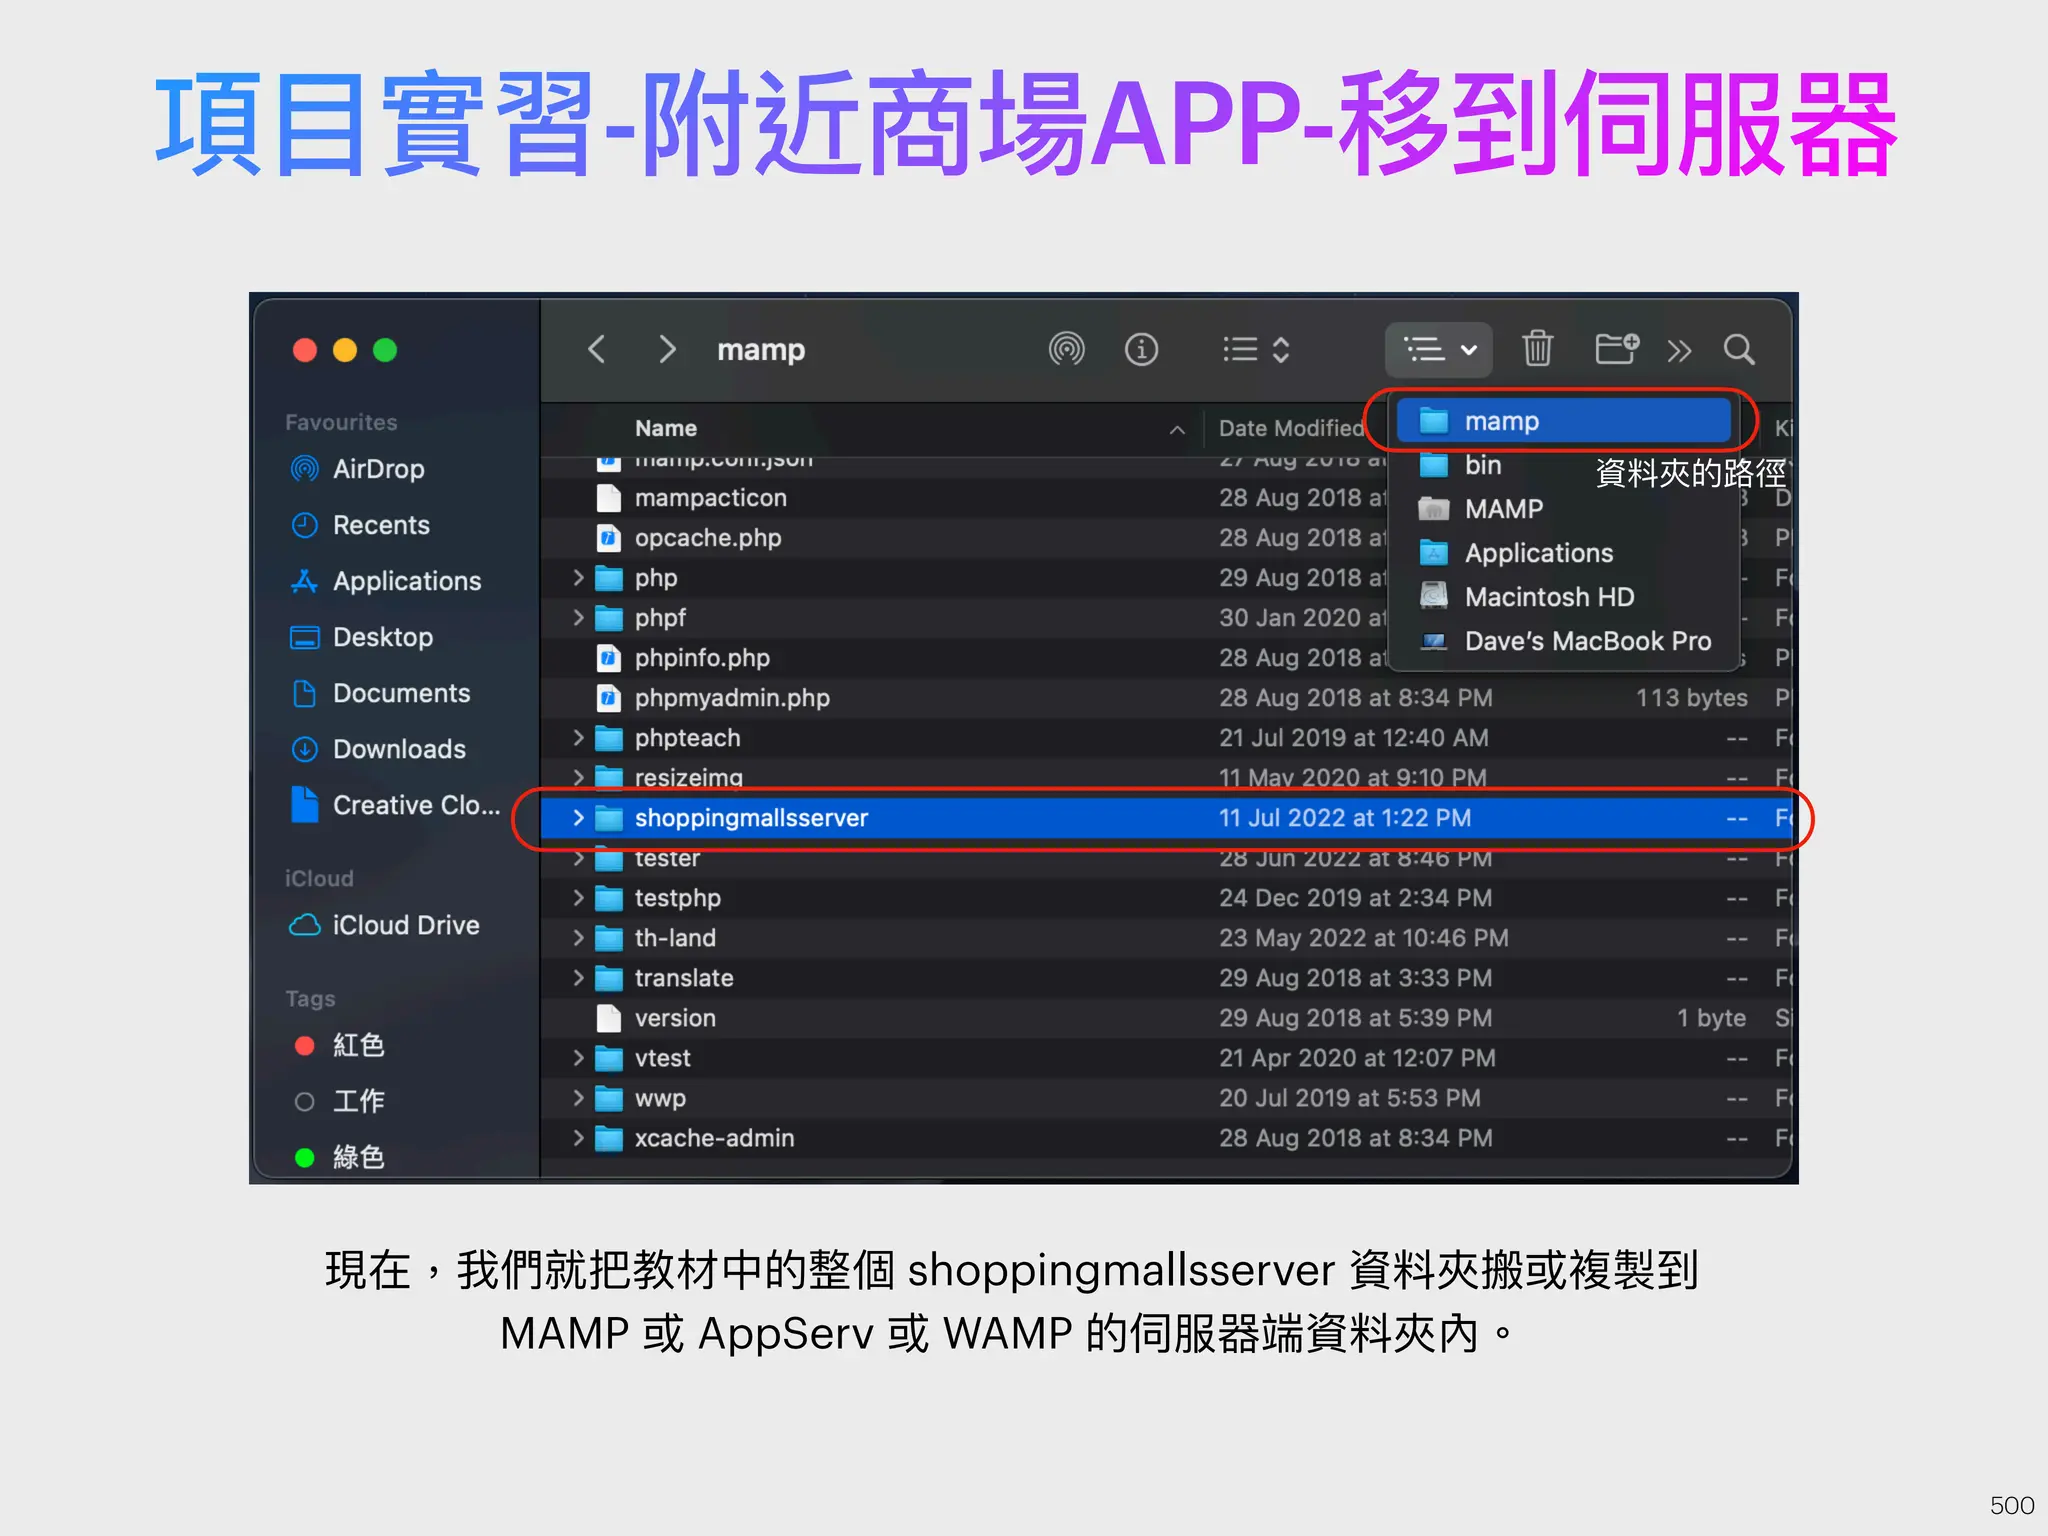Viewport: 2048px width, 1536px height.
Task: Choose mamp in the path menu
Action: [x=1564, y=421]
